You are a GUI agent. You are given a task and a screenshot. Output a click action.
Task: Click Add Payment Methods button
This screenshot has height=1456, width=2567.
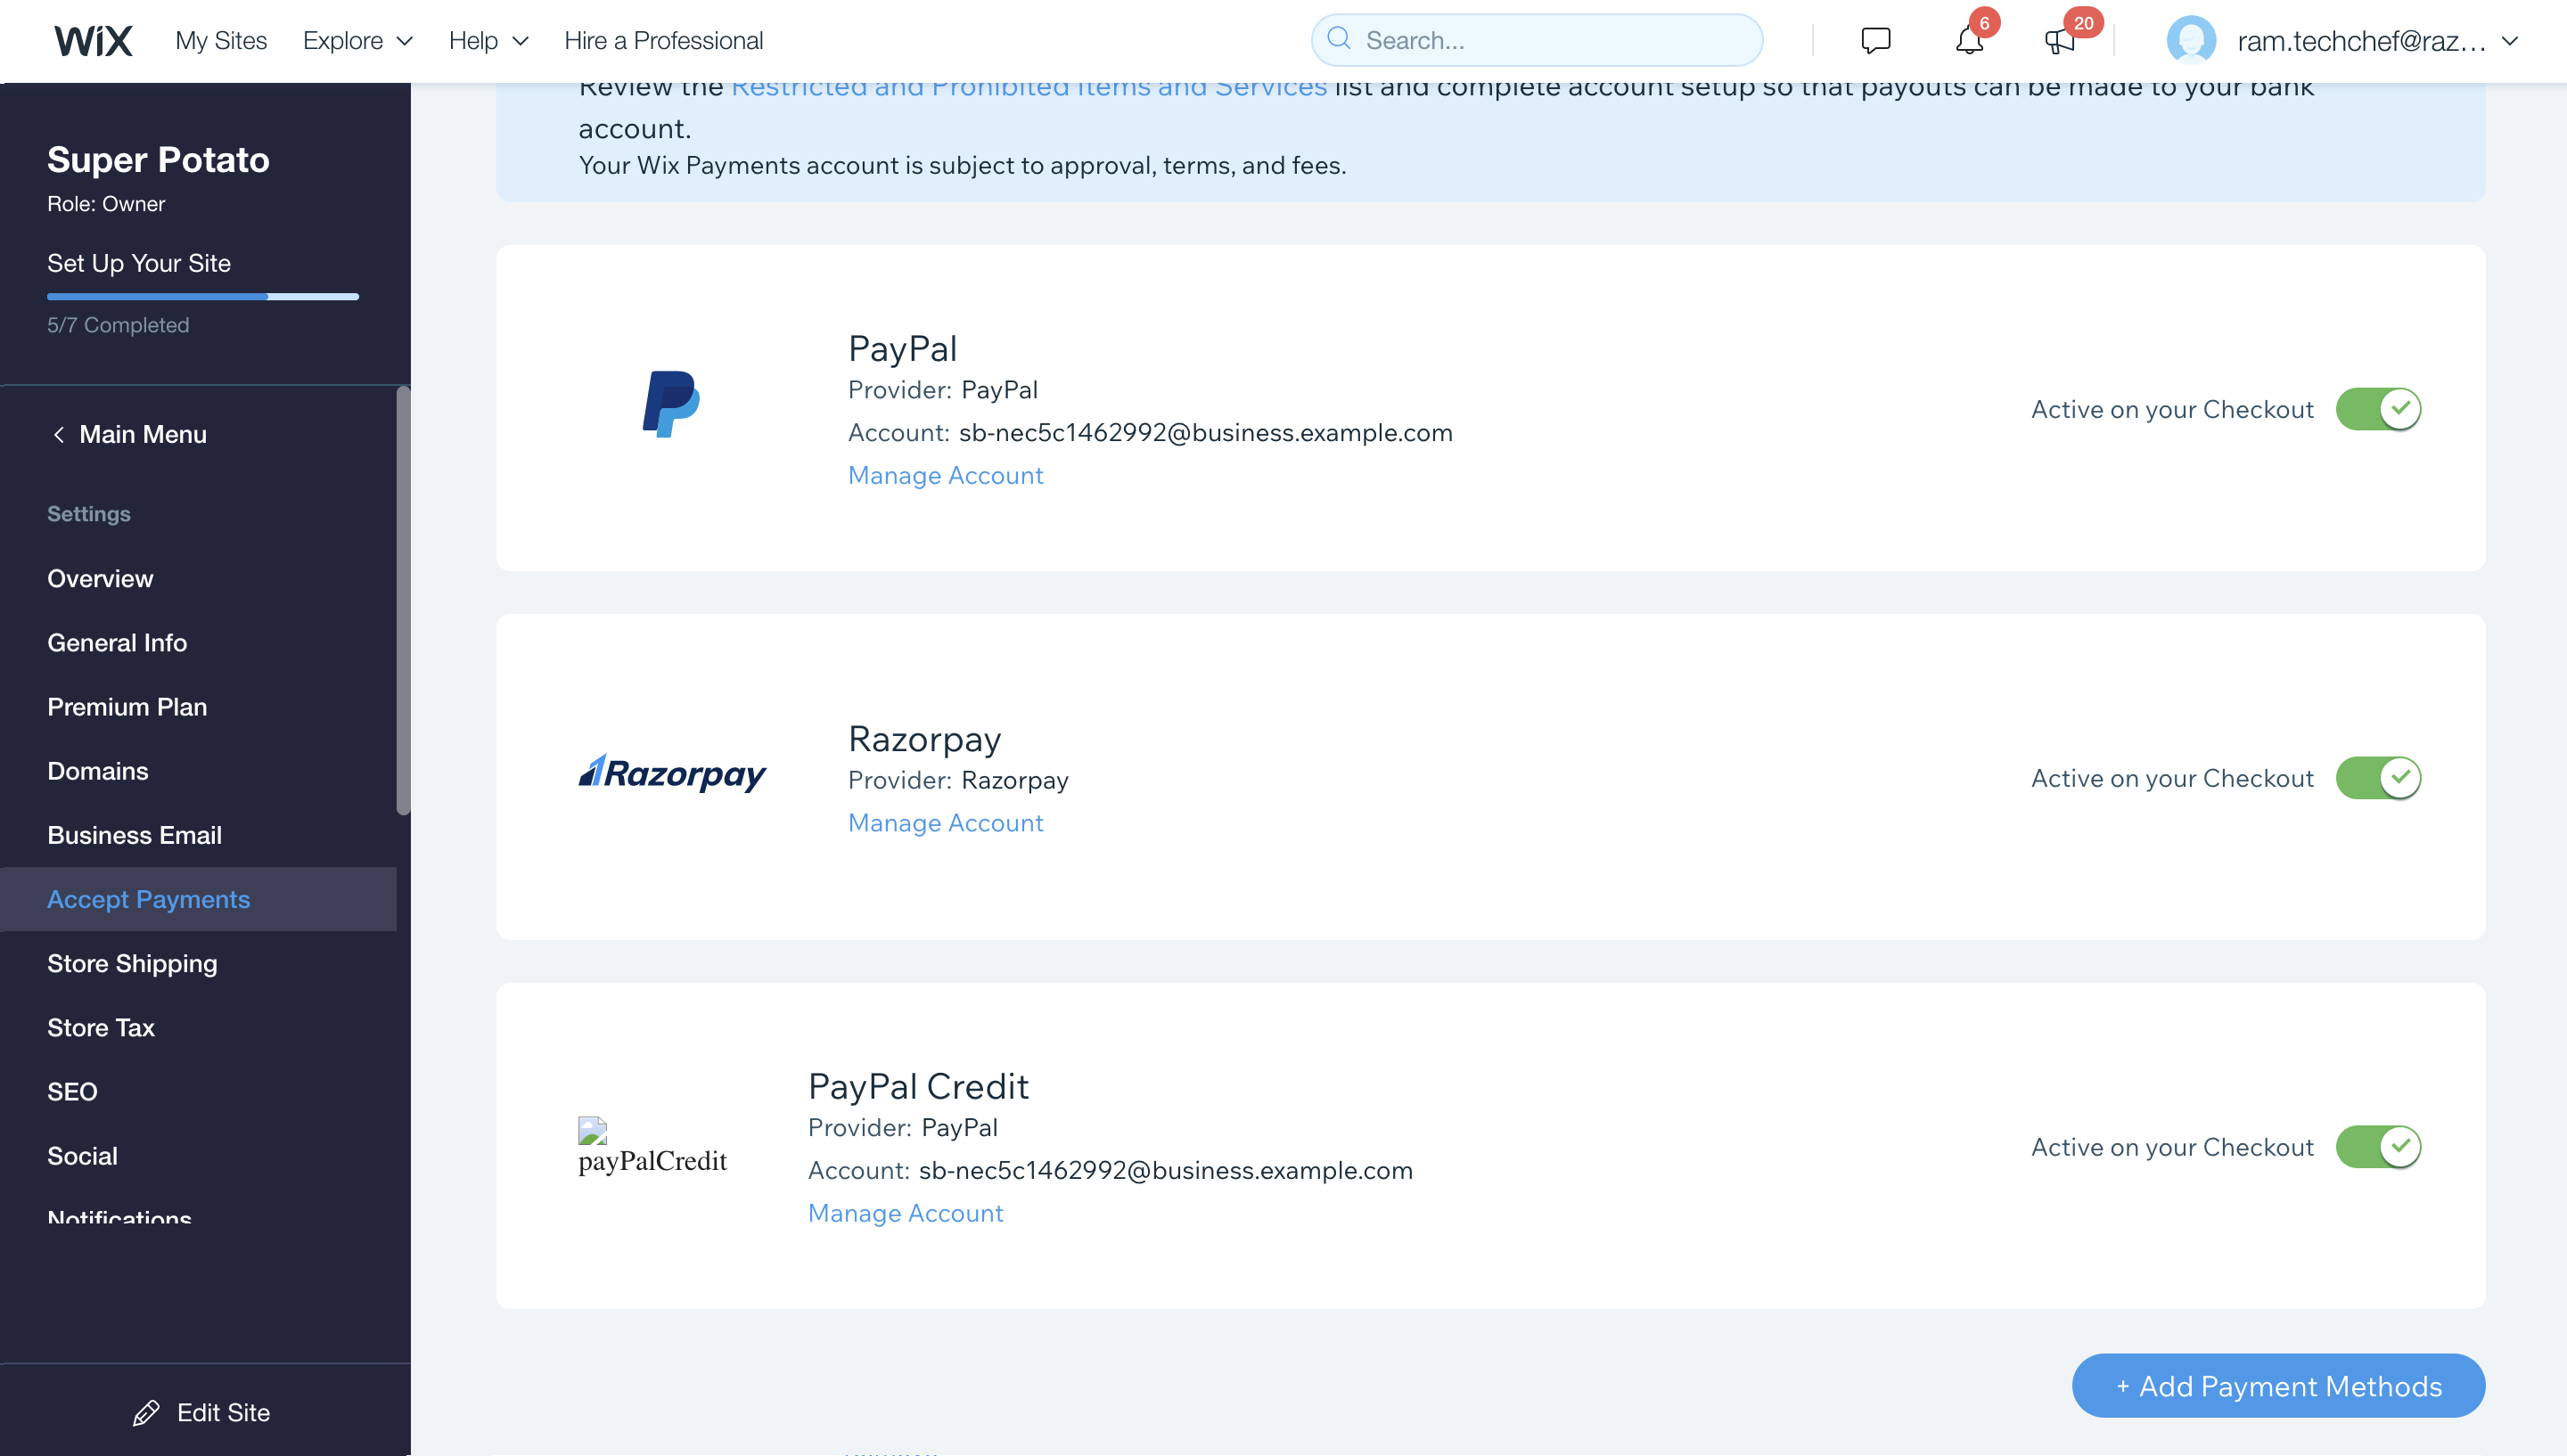[2278, 1386]
